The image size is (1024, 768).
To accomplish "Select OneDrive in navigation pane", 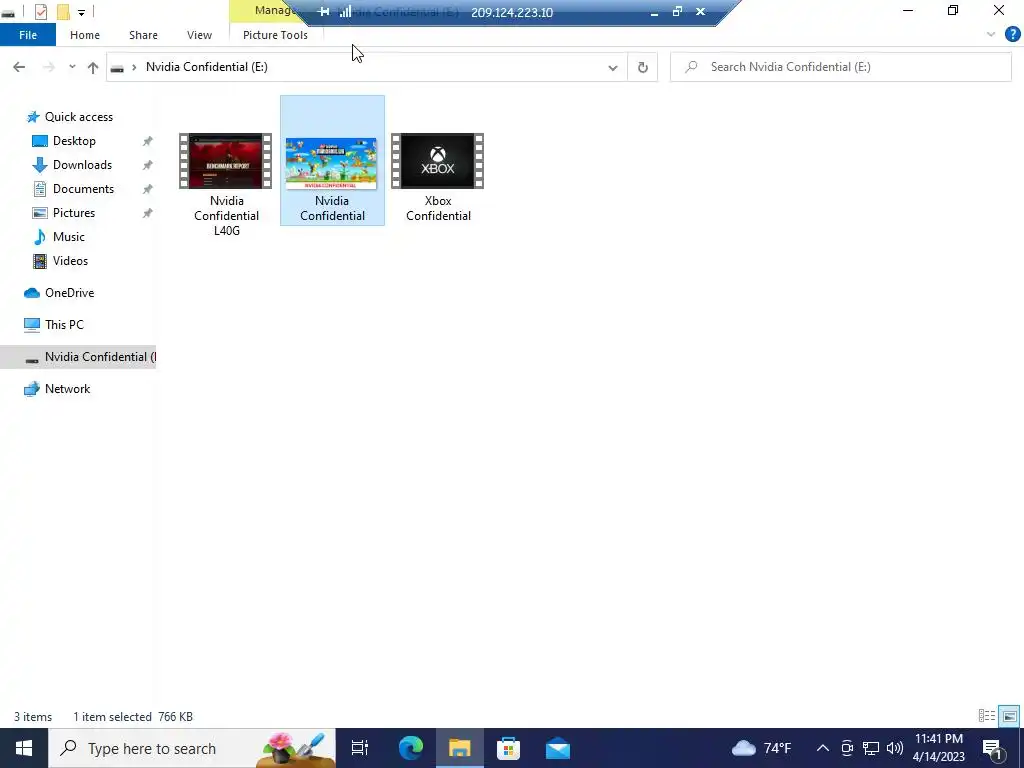I will click(69, 293).
